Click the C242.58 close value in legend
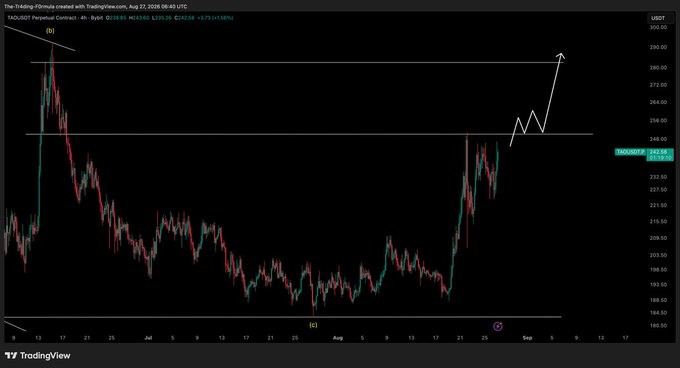This screenshot has height=368, width=680. pos(185,18)
